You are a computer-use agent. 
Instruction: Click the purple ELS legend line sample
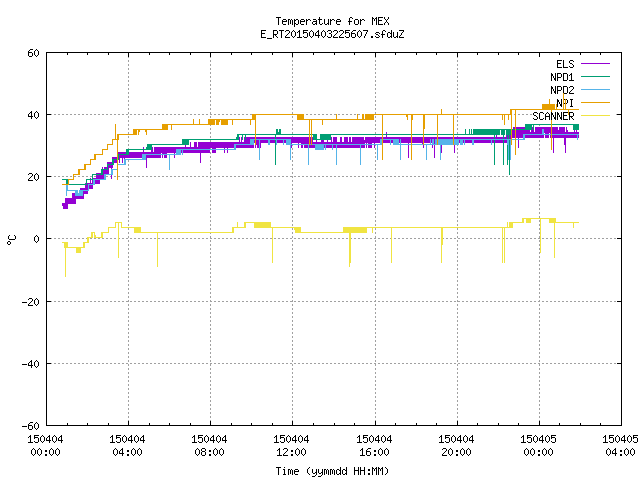[595, 64]
